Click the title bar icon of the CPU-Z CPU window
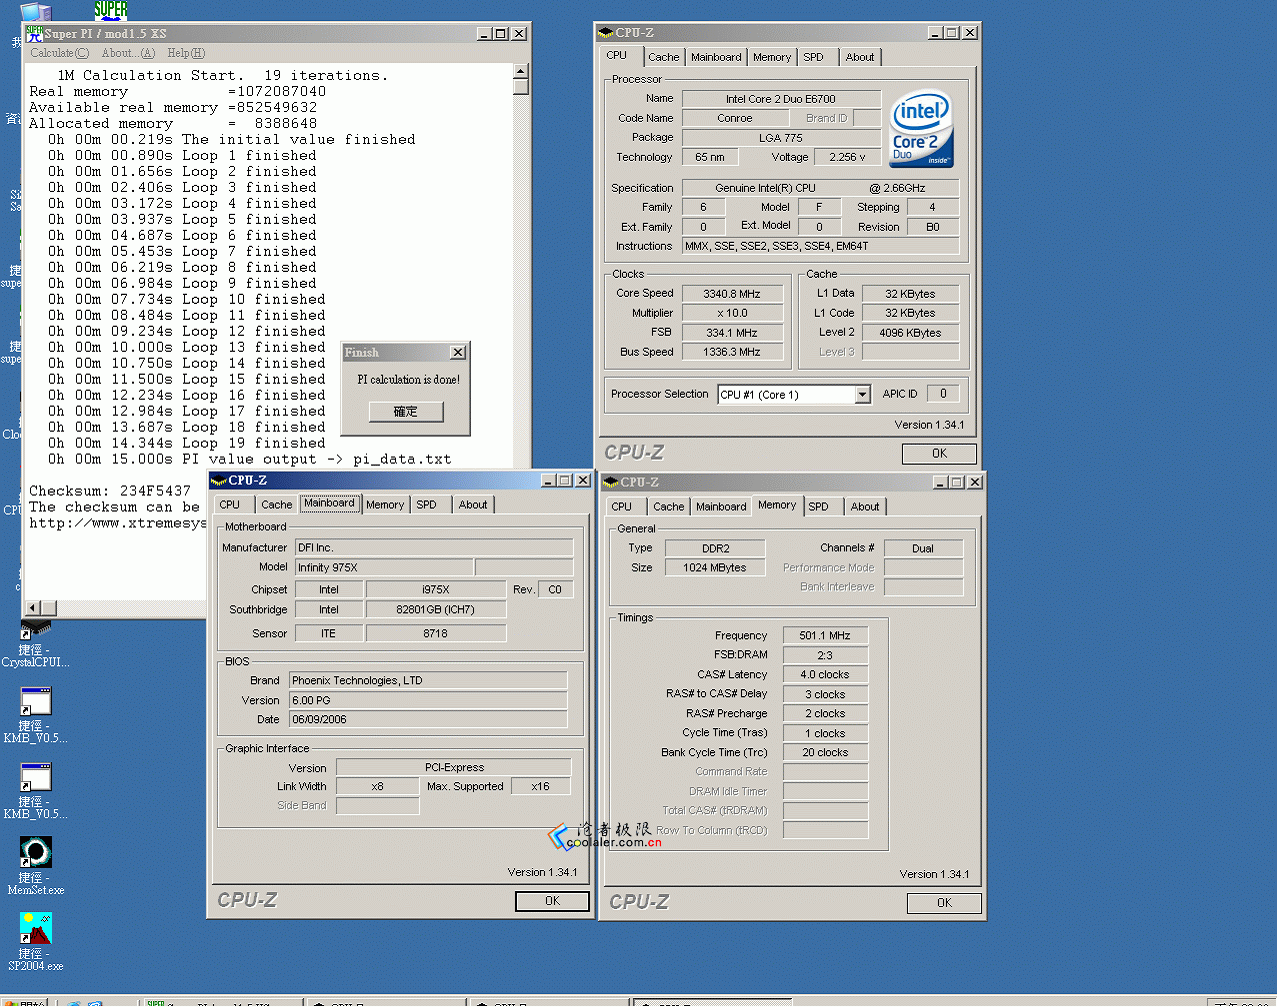1277x1007 pixels. [x=606, y=33]
